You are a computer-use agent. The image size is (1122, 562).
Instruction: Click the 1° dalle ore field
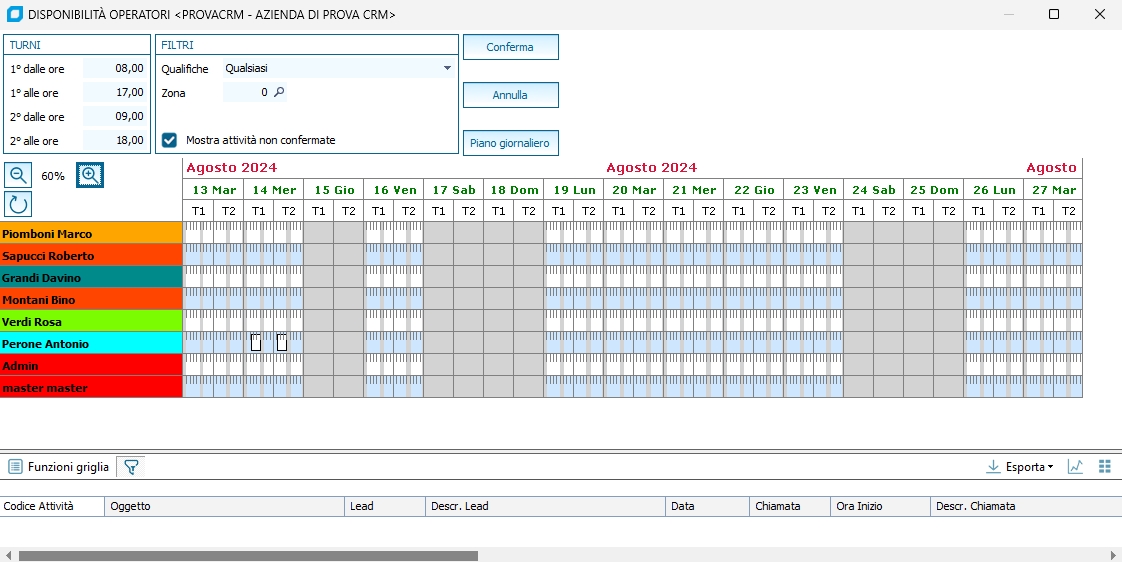click(x=115, y=68)
